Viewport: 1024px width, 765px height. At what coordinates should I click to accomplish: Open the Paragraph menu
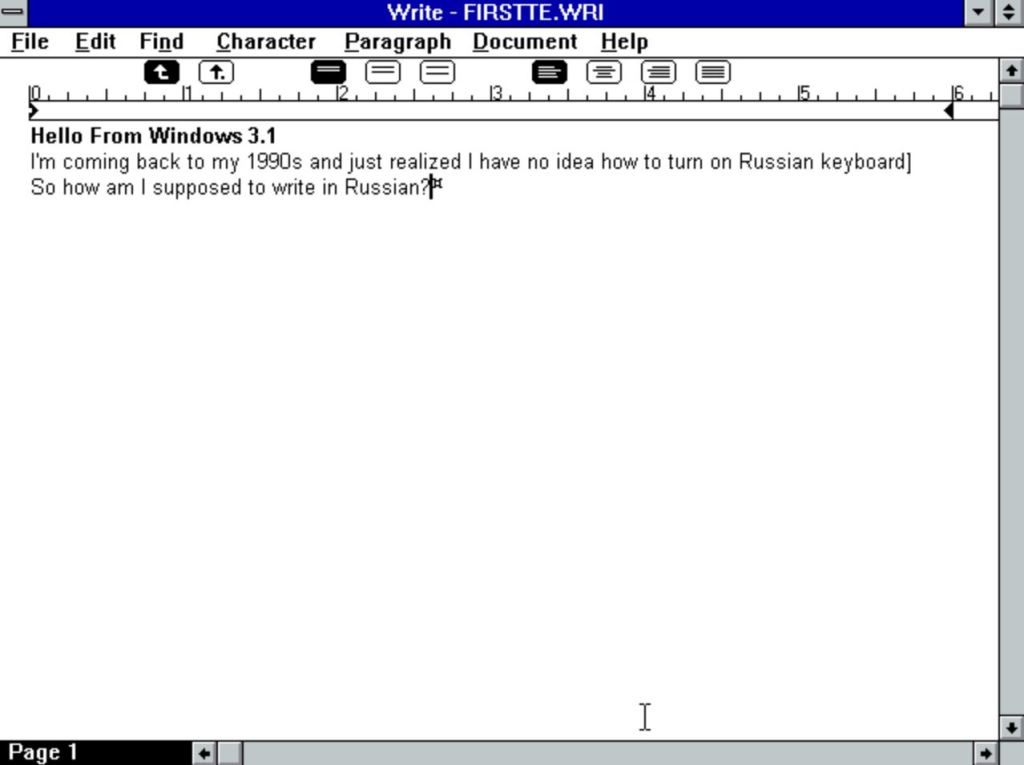click(397, 42)
